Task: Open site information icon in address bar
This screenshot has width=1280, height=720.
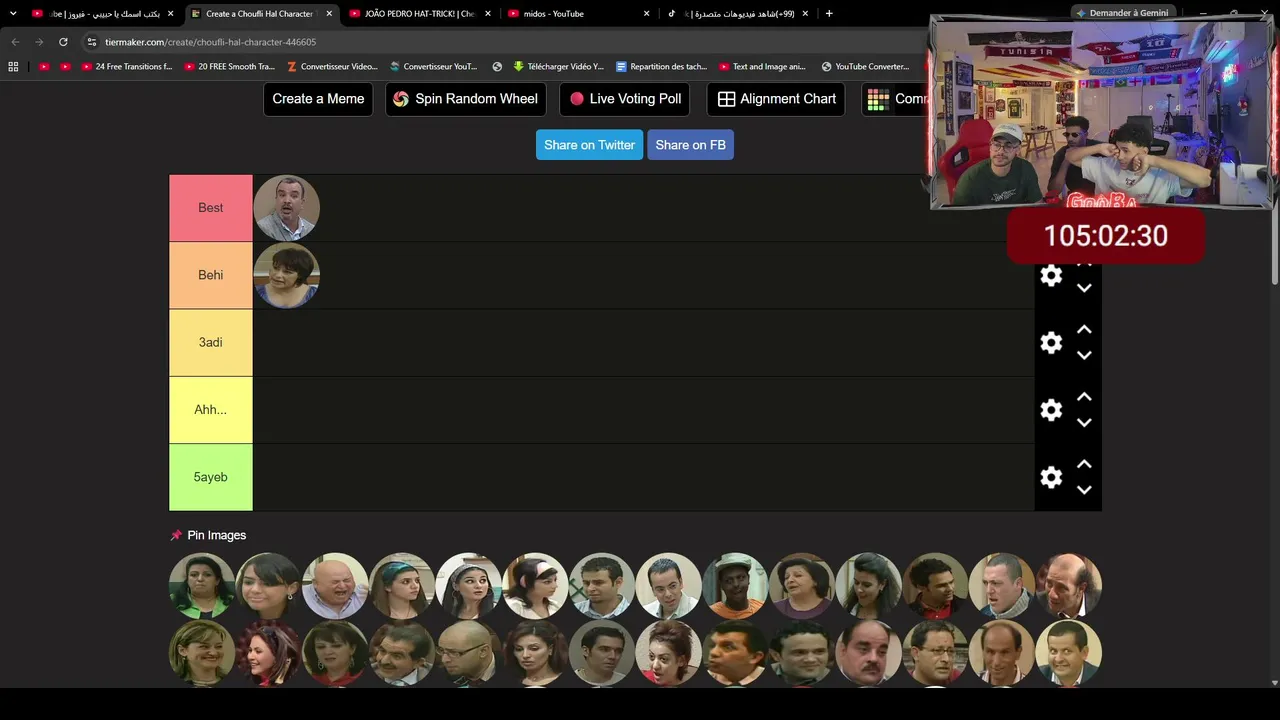Action: tap(91, 42)
